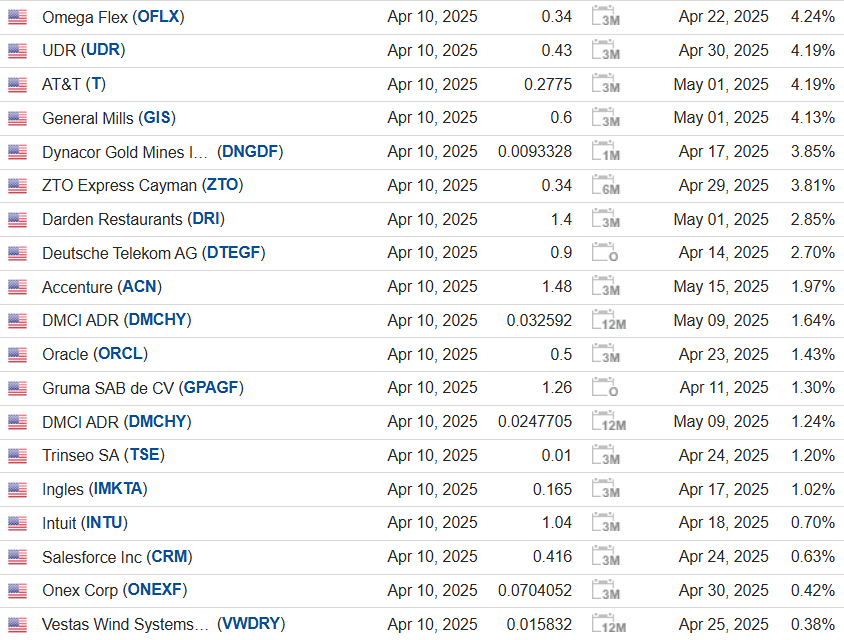Click the US flag icon next to Oracle
The image size is (844, 640).
[x=17, y=355]
